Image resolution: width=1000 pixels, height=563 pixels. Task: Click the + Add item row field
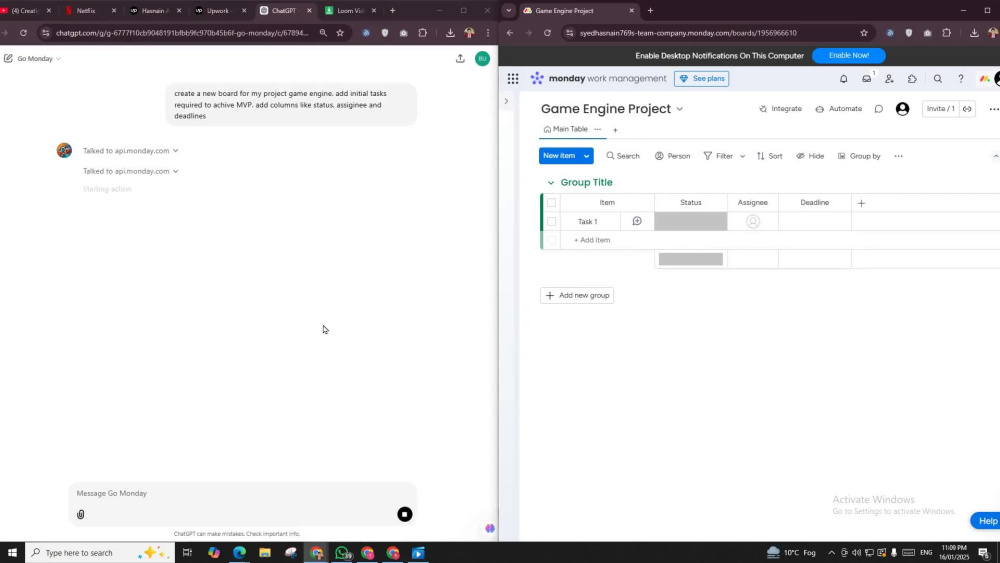click(592, 240)
